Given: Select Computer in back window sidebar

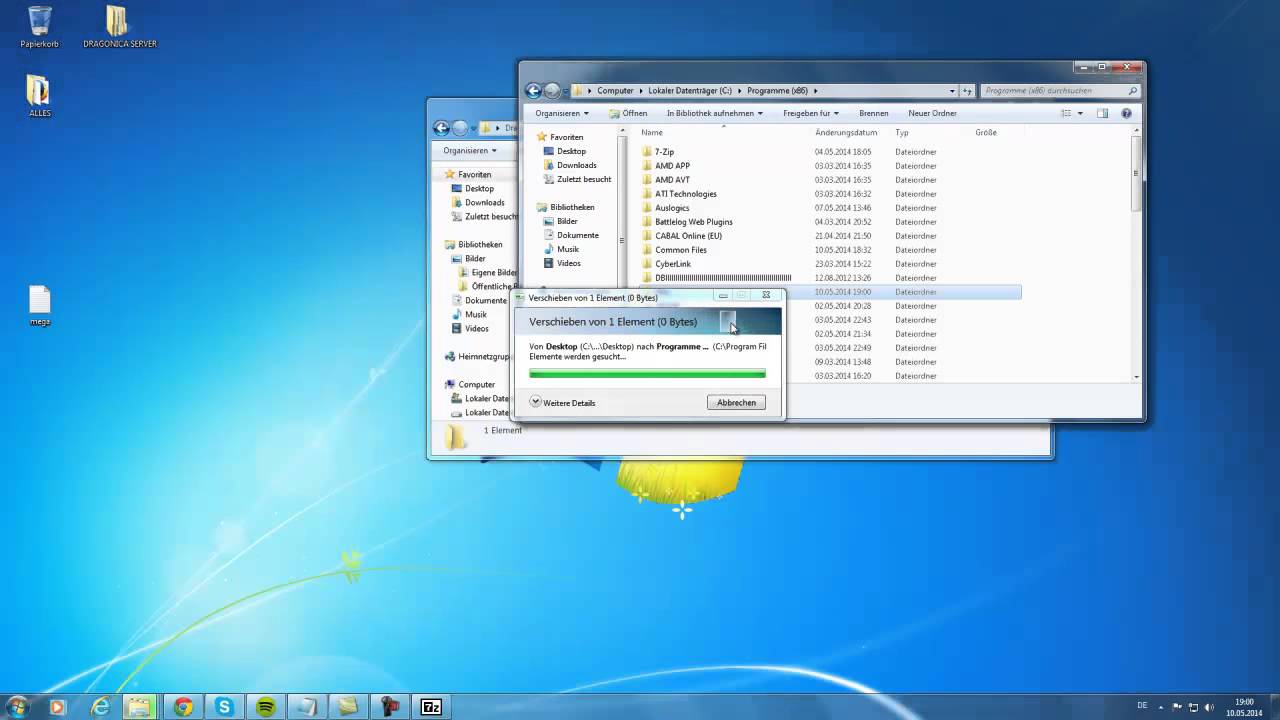Looking at the screenshot, I should (476, 384).
